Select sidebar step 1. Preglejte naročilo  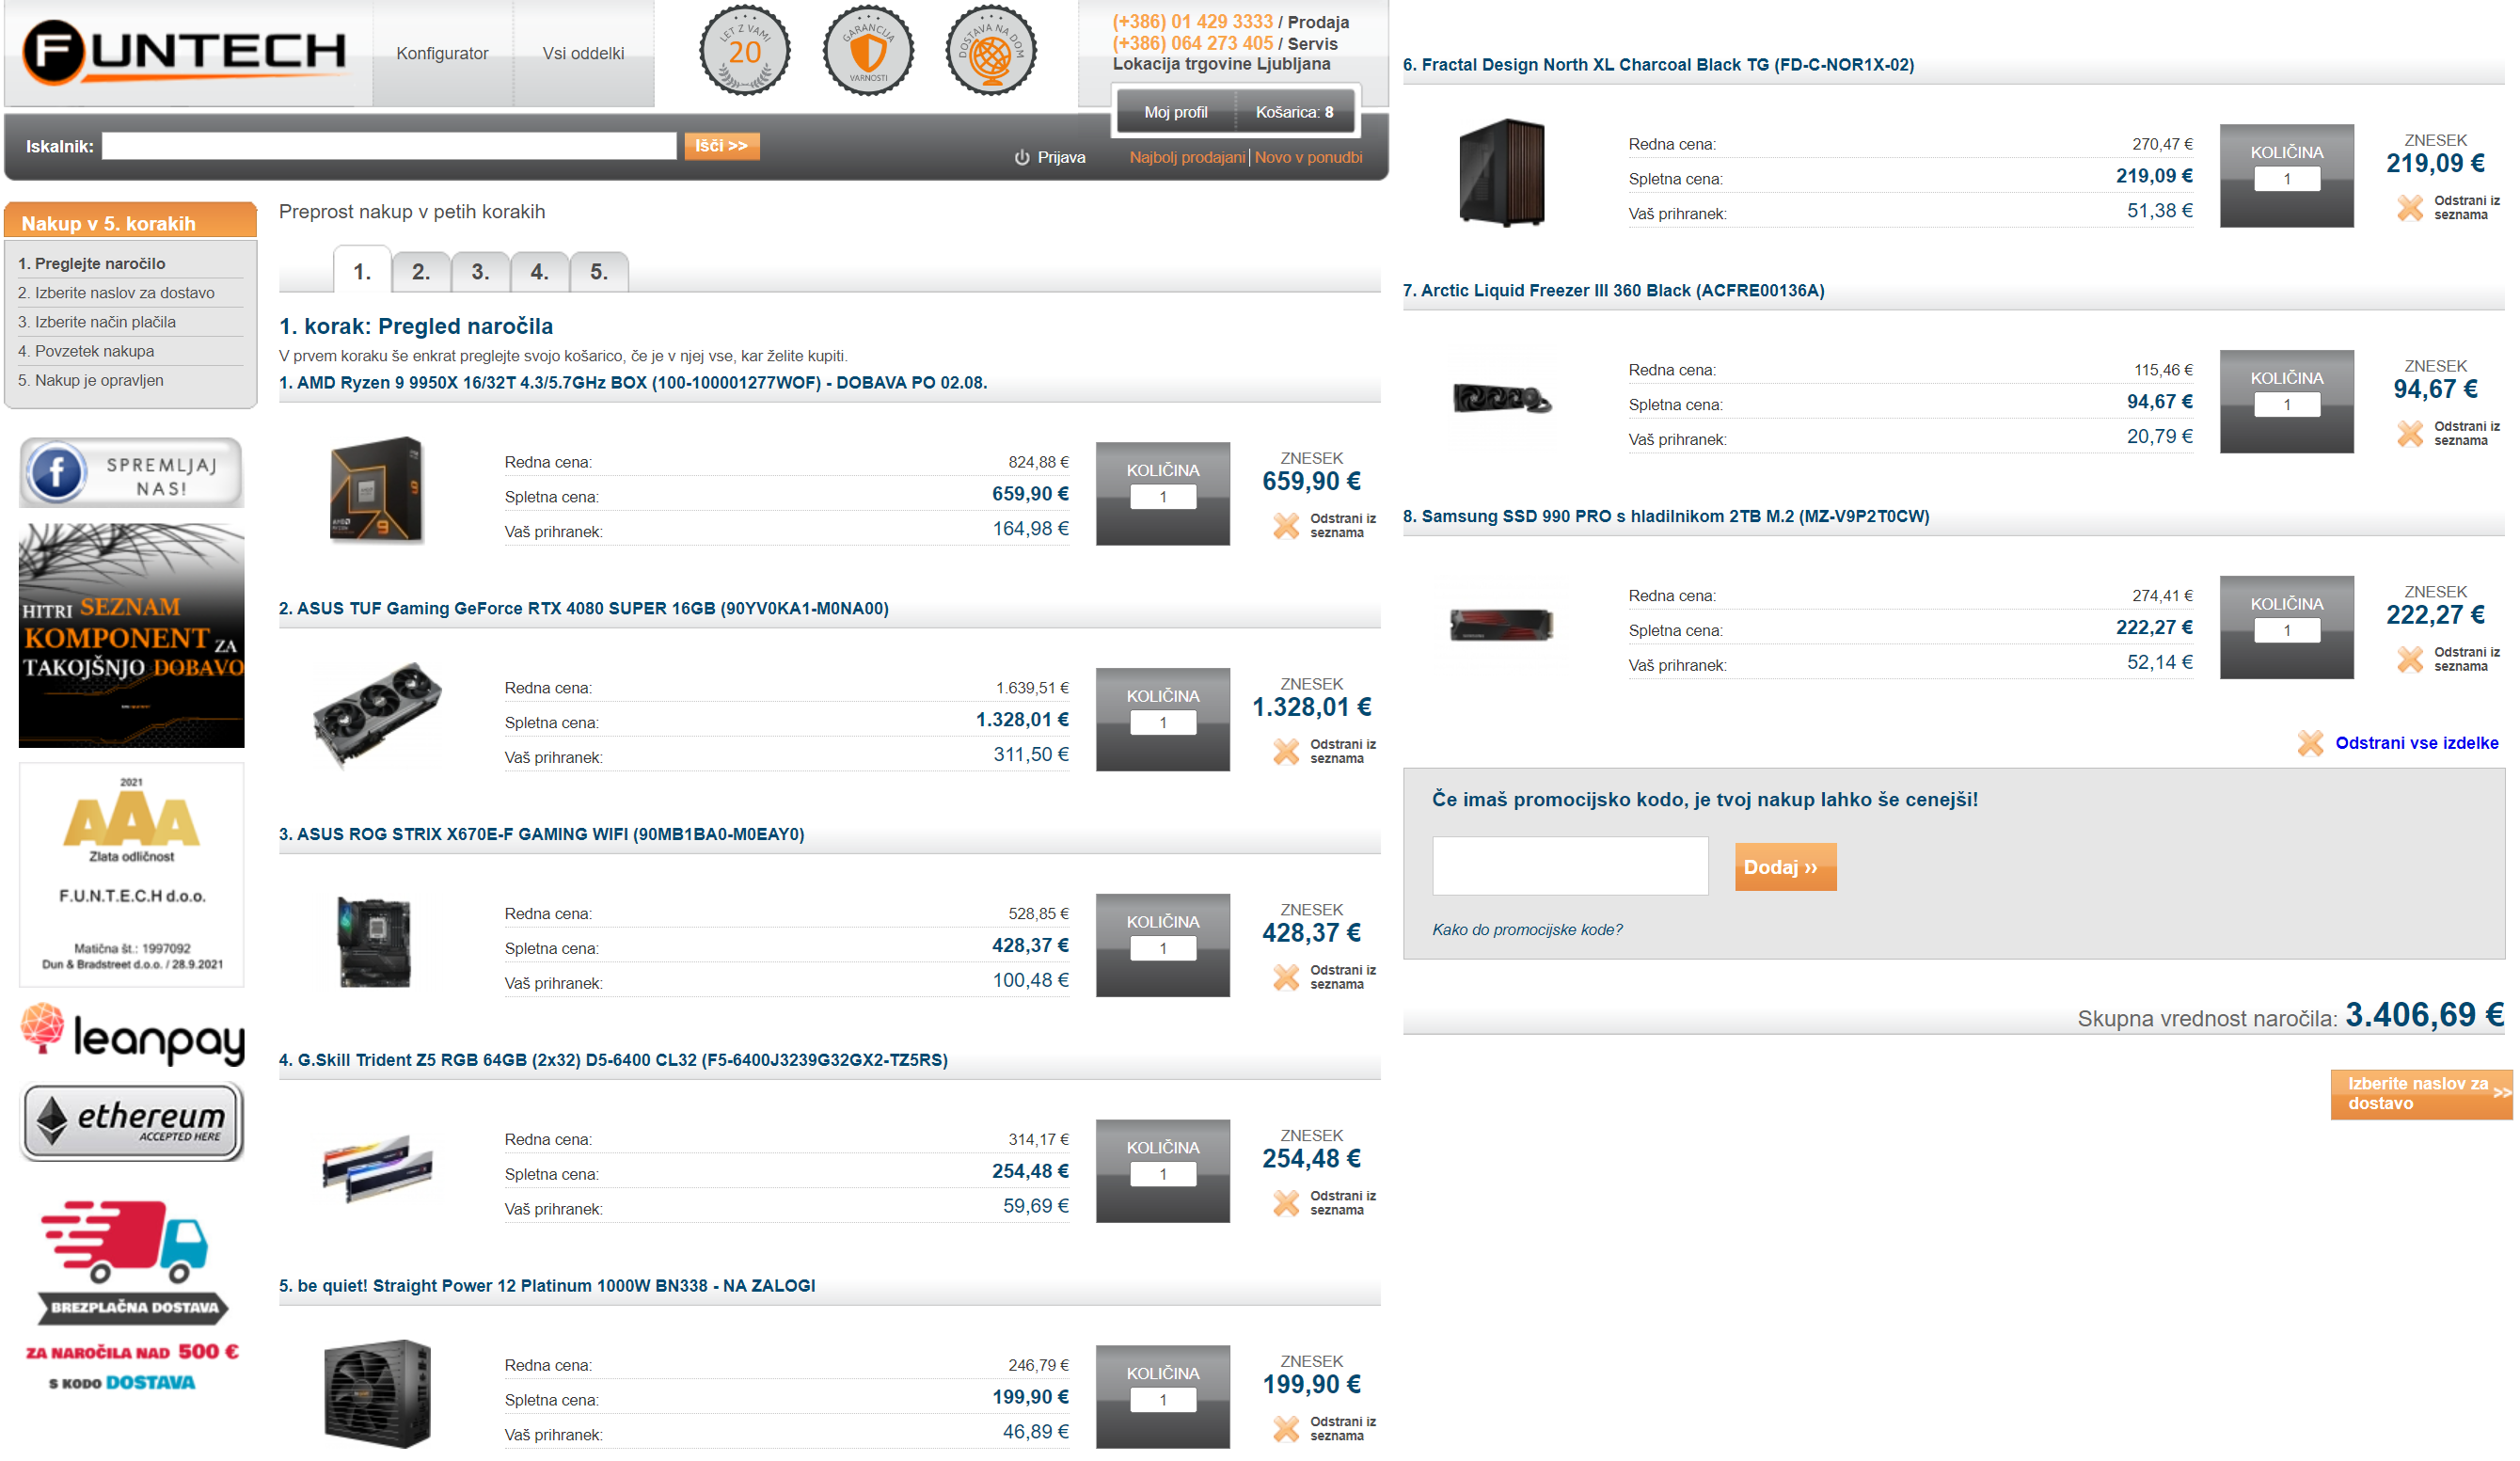tap(92, 264)
